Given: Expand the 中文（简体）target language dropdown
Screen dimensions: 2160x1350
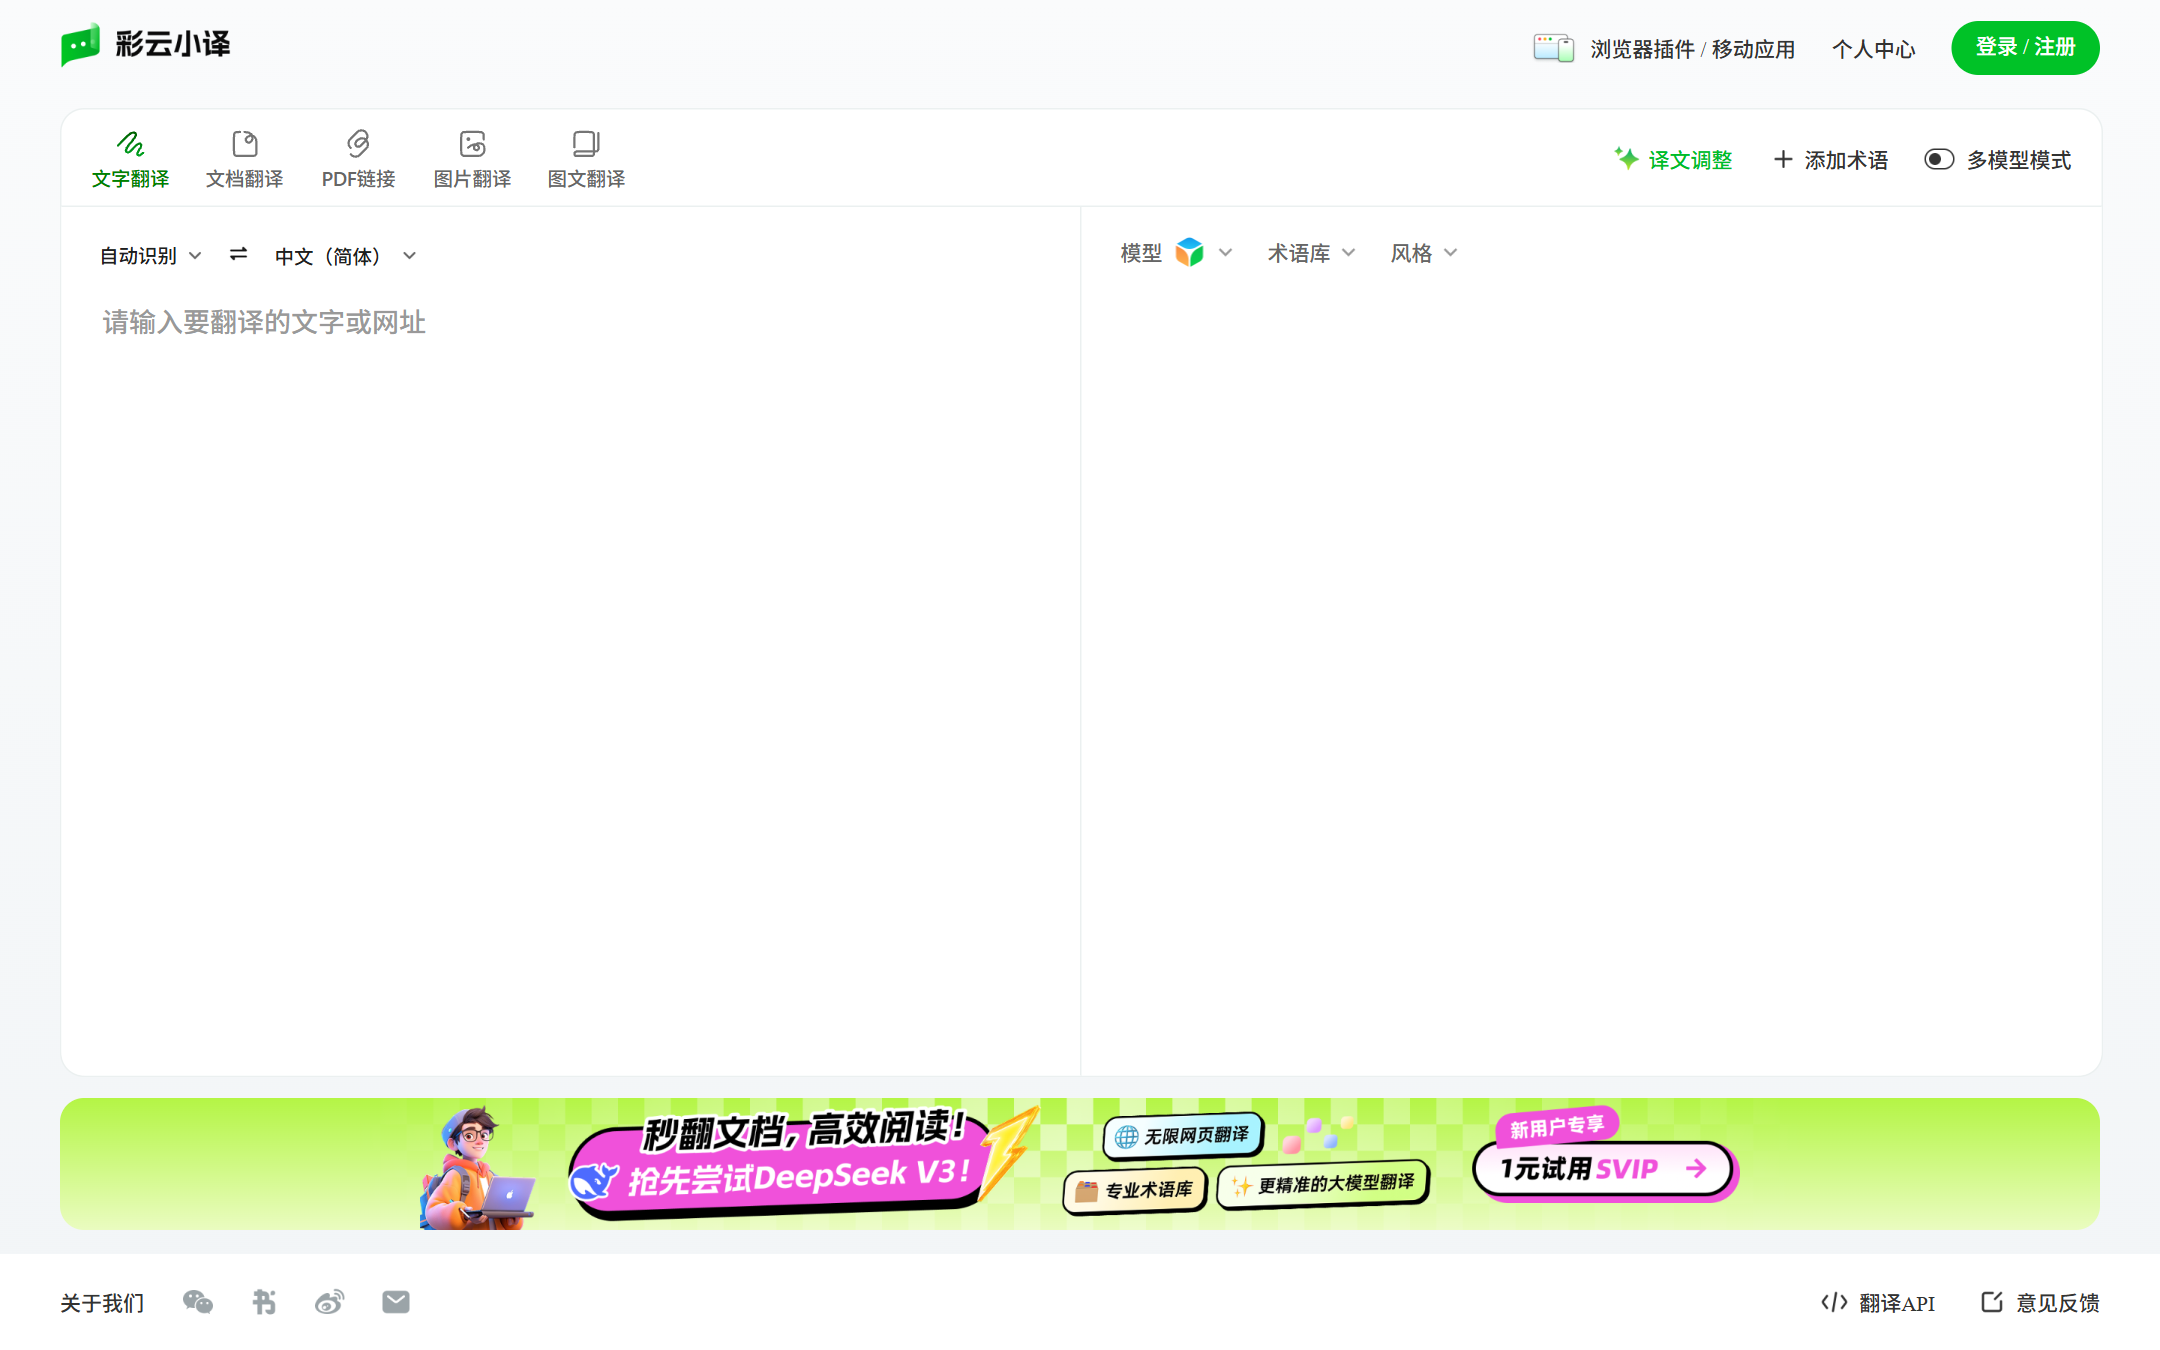Looking at the screenshot, I should [x=345, y=256].
